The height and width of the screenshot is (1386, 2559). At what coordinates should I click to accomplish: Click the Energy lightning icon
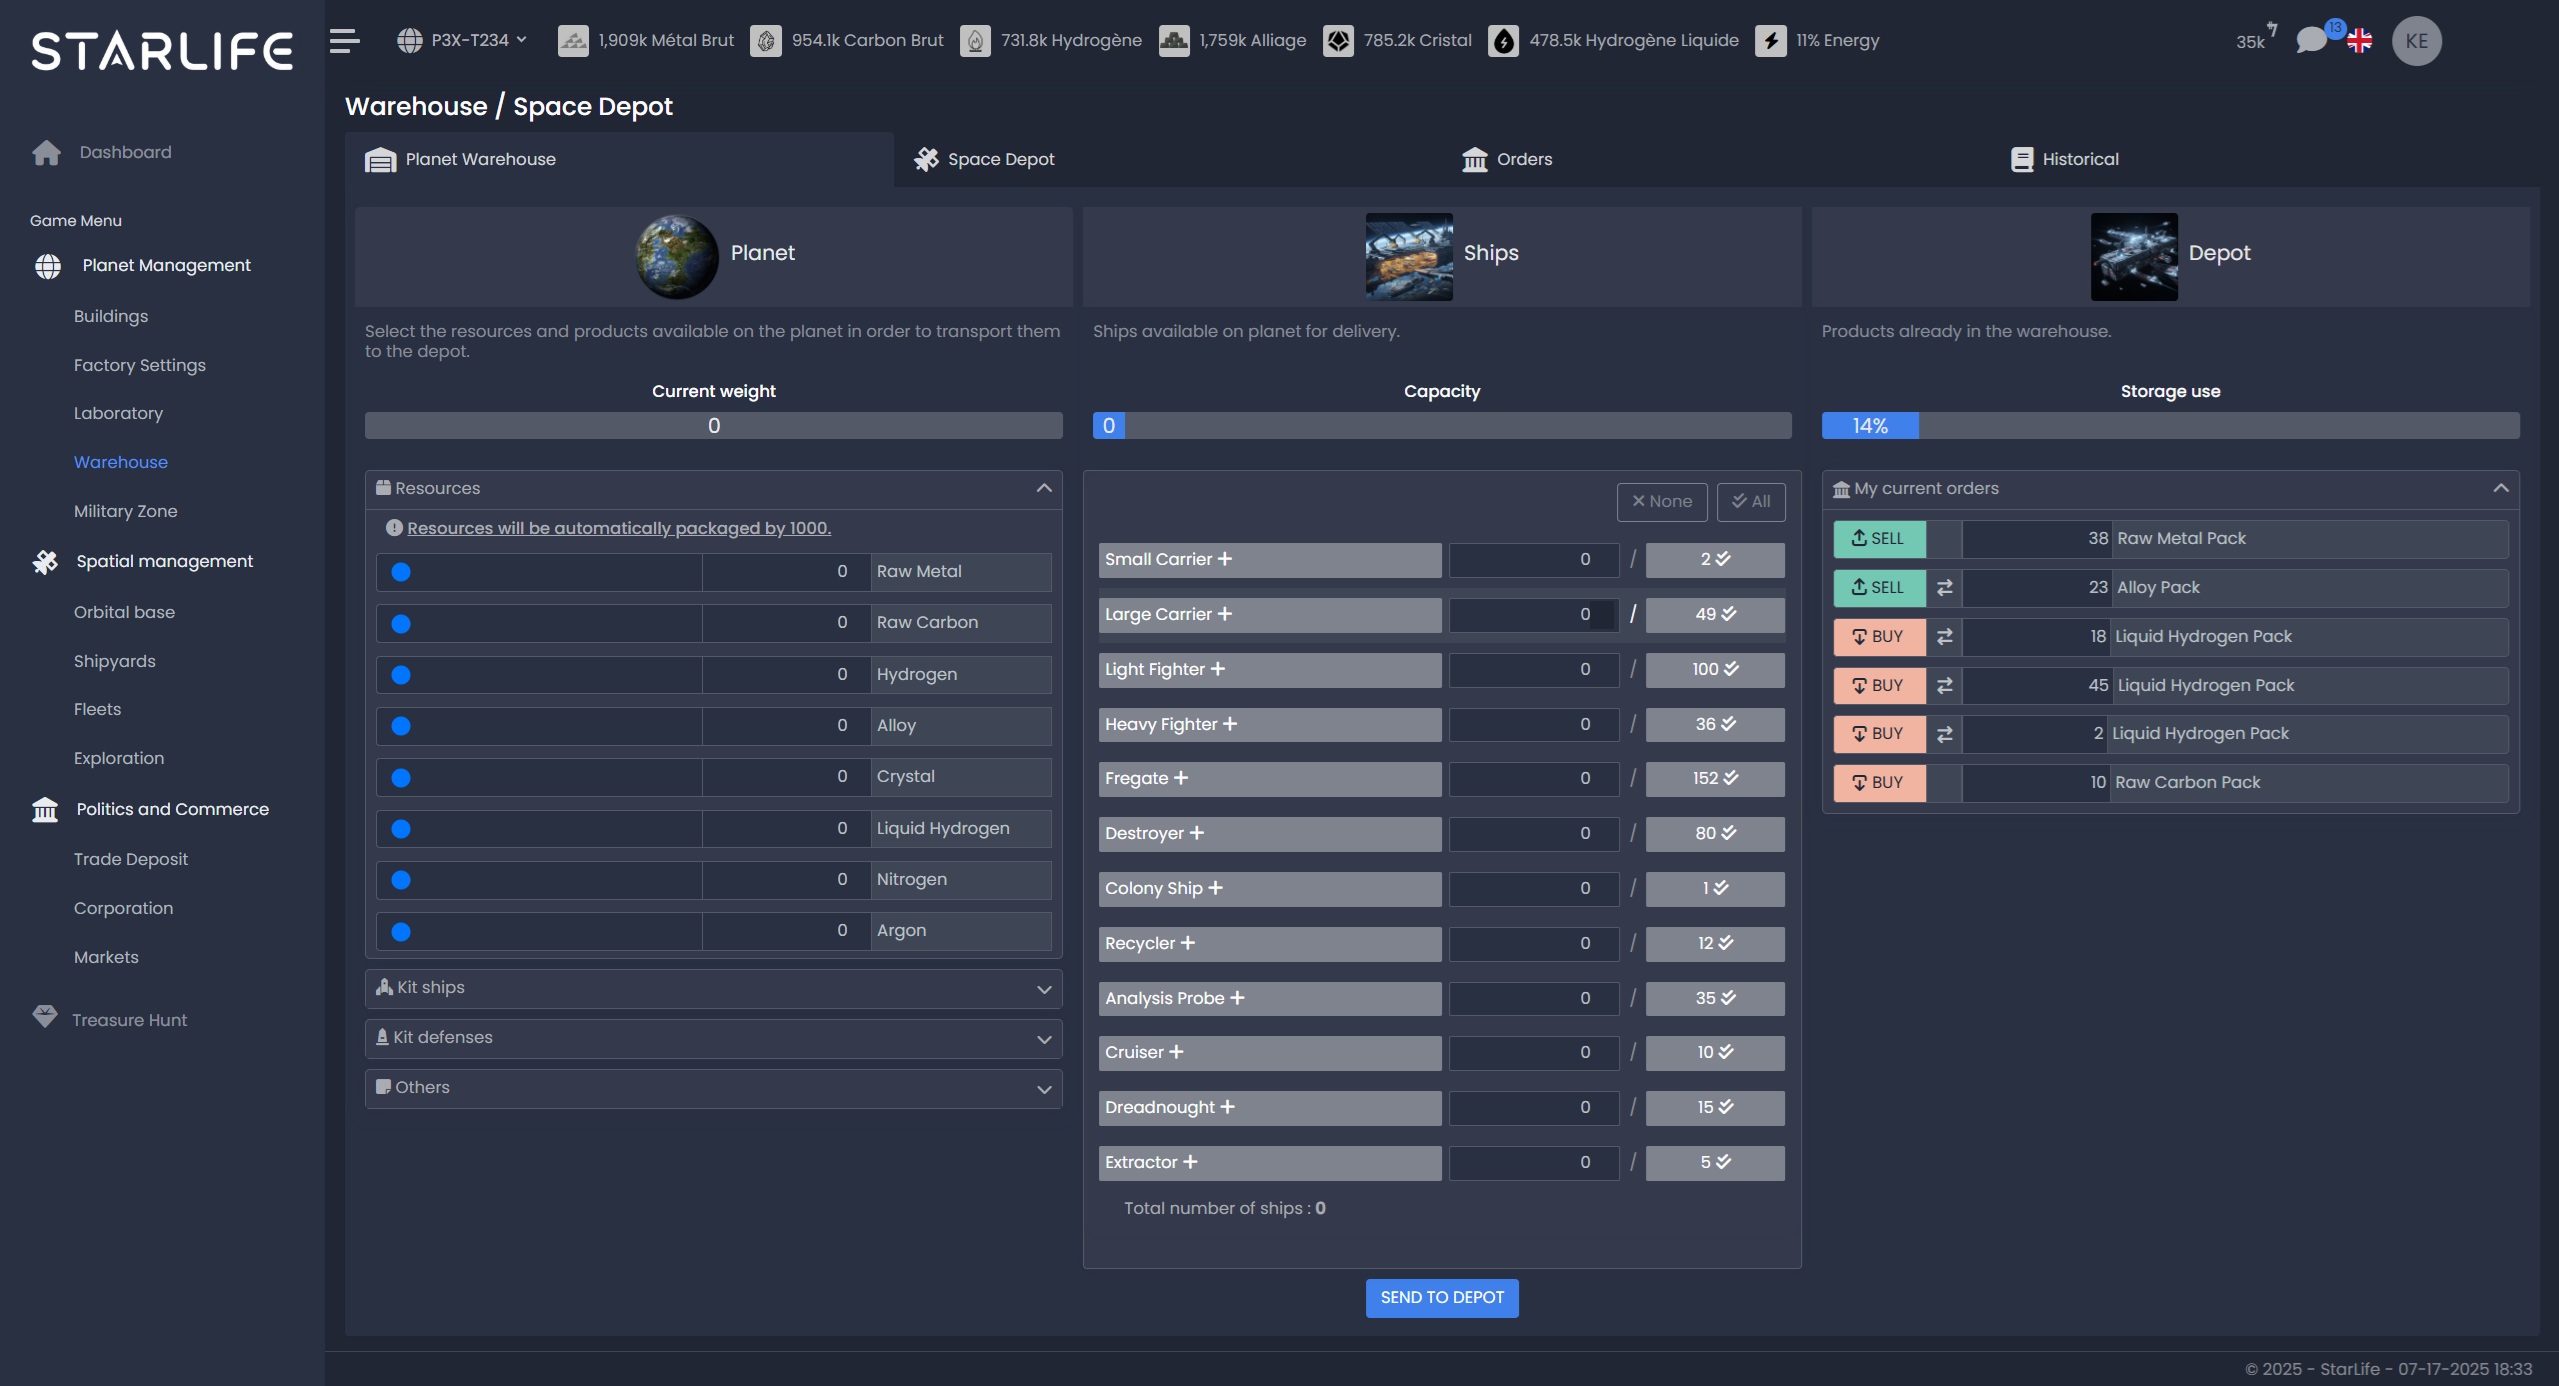point(1770,41)
